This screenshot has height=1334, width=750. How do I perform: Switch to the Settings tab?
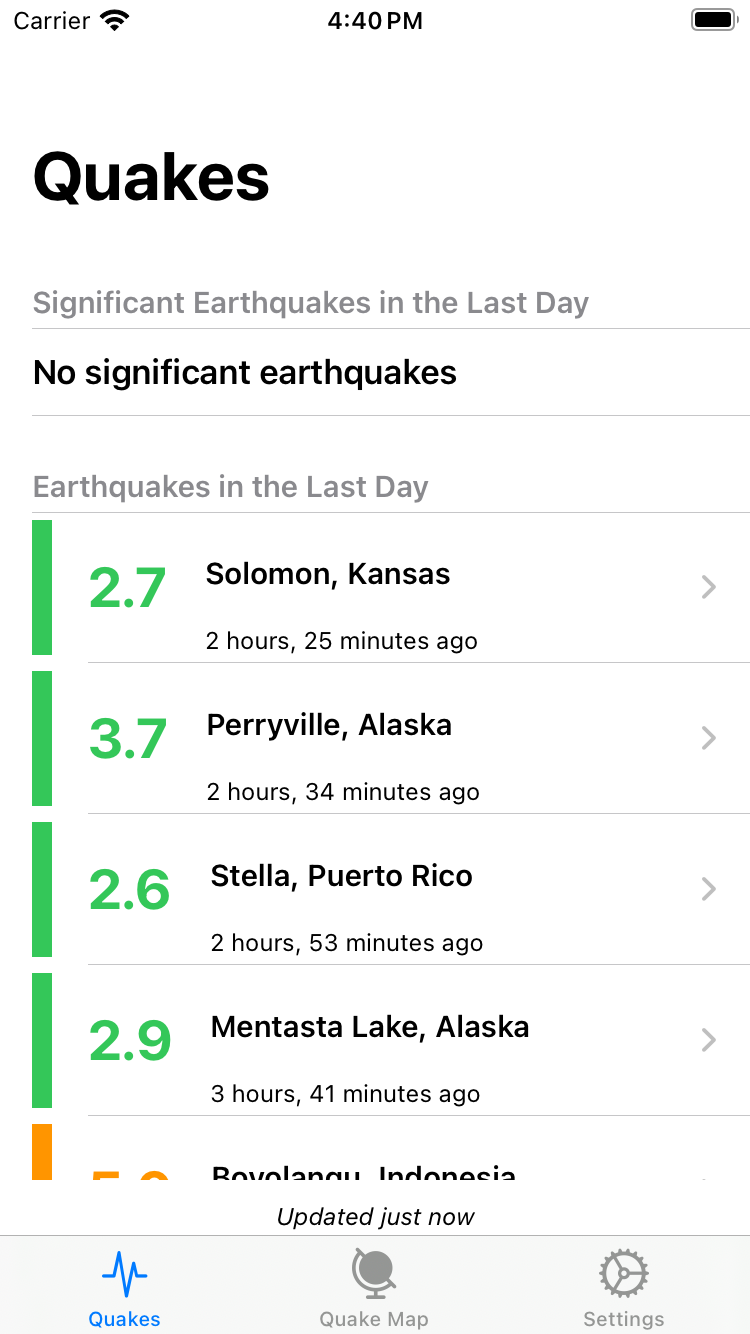coord(624,1285)
